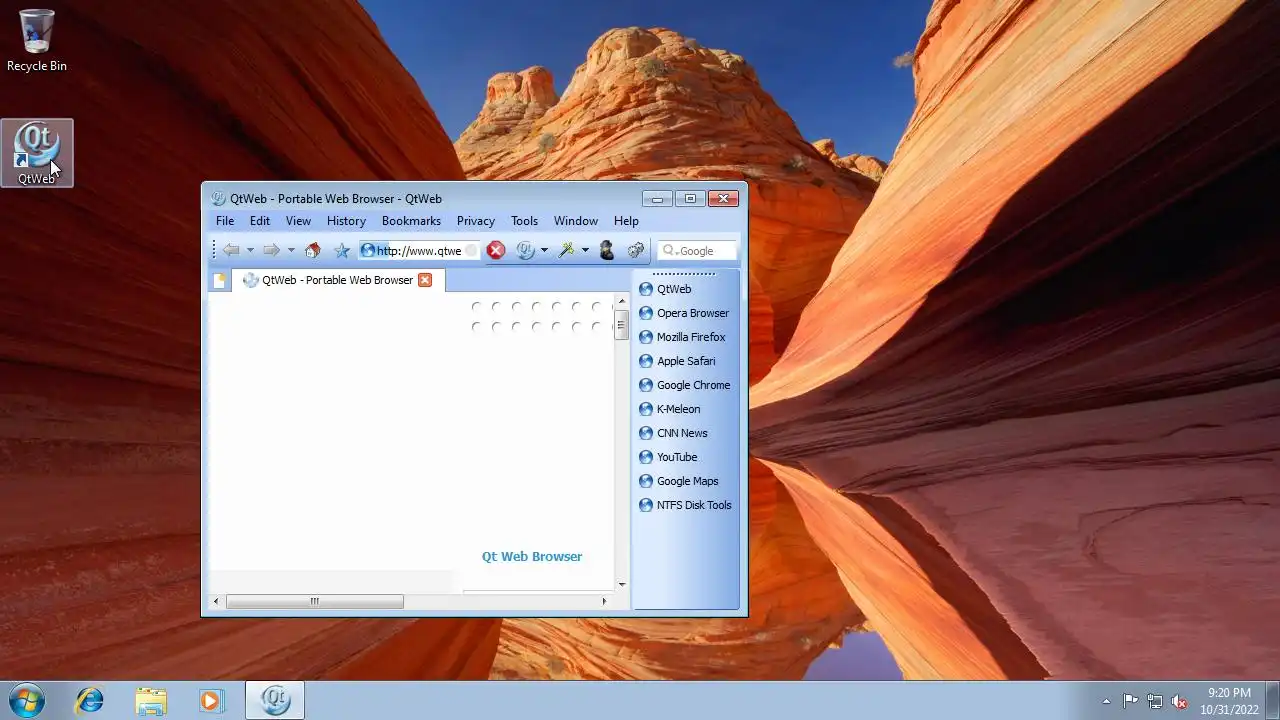Image resolution: width=1280 pixels, height=720 pixels.
Task: Click the Google search box
Action: point(697,251)
